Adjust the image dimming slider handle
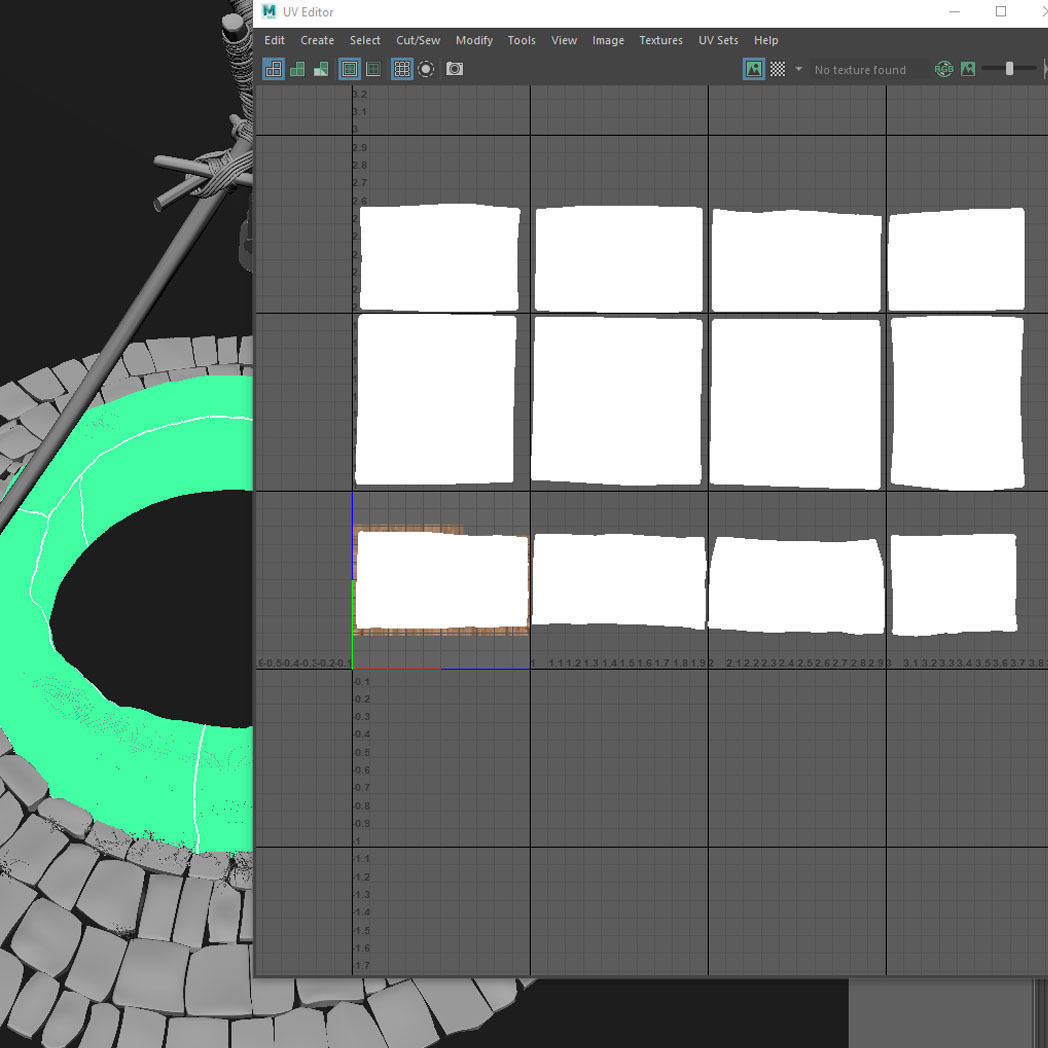 pos(1009,68)
